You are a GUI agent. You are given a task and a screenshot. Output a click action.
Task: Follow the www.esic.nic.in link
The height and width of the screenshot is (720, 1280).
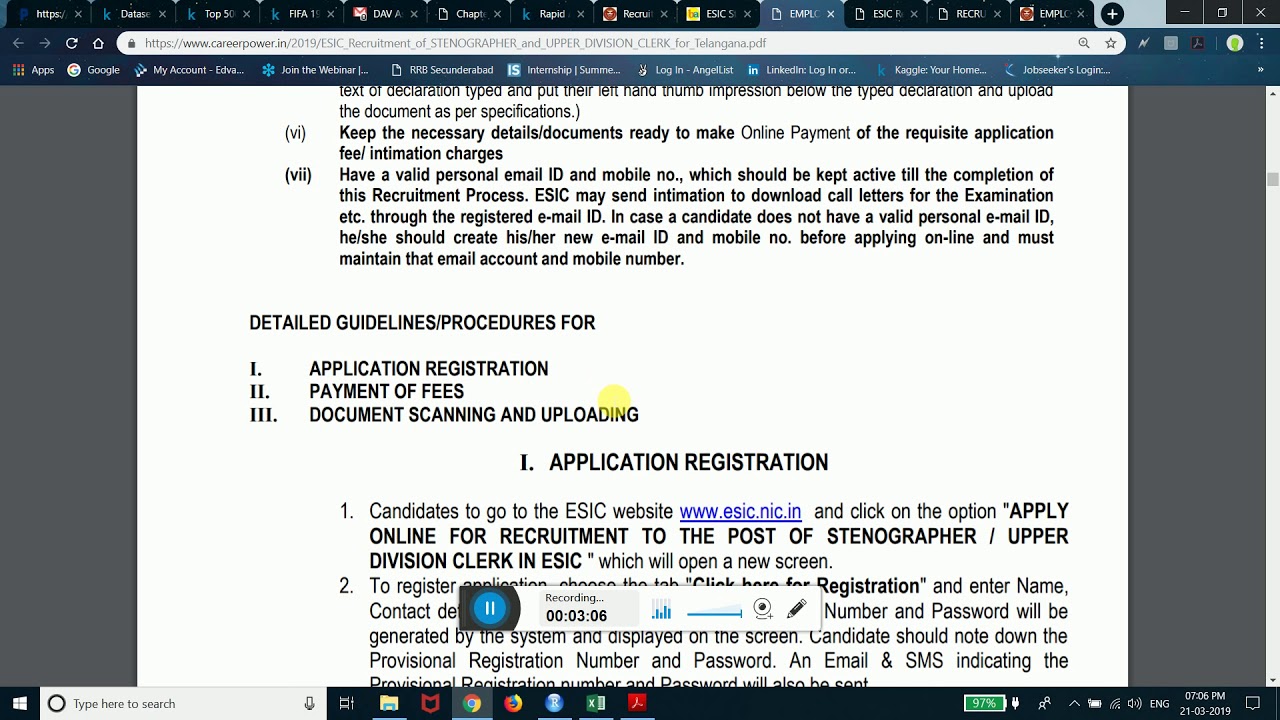[x=740, y=511]
